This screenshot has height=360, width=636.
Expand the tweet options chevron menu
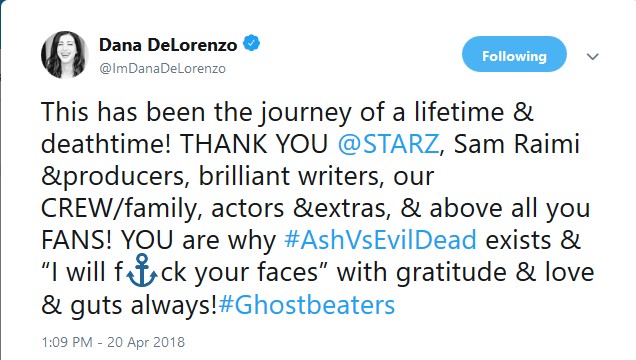point(593,56)
